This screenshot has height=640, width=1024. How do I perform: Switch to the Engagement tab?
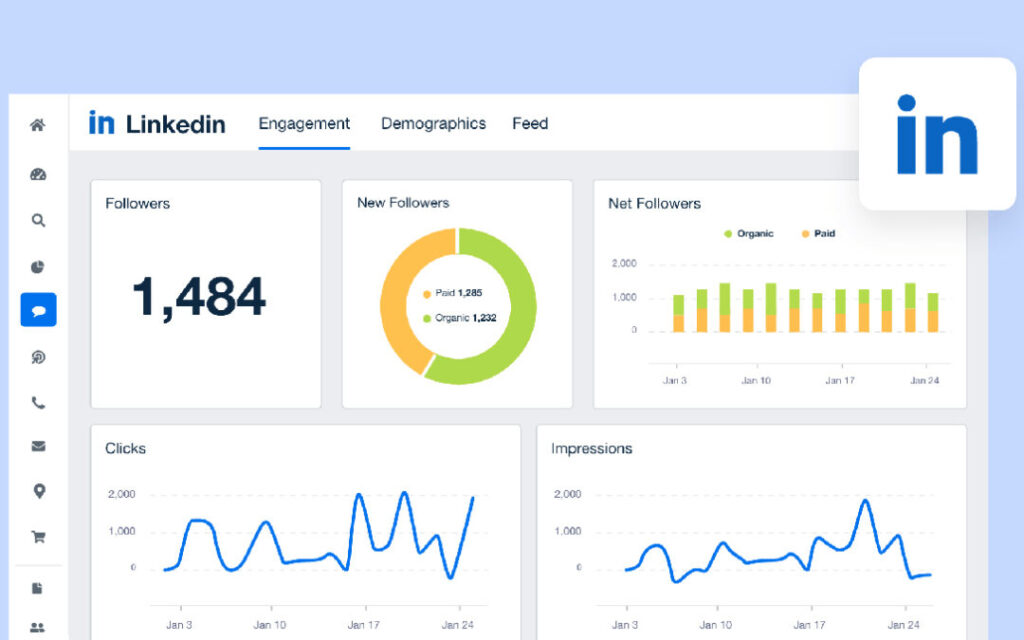click(x=304, y=124)
